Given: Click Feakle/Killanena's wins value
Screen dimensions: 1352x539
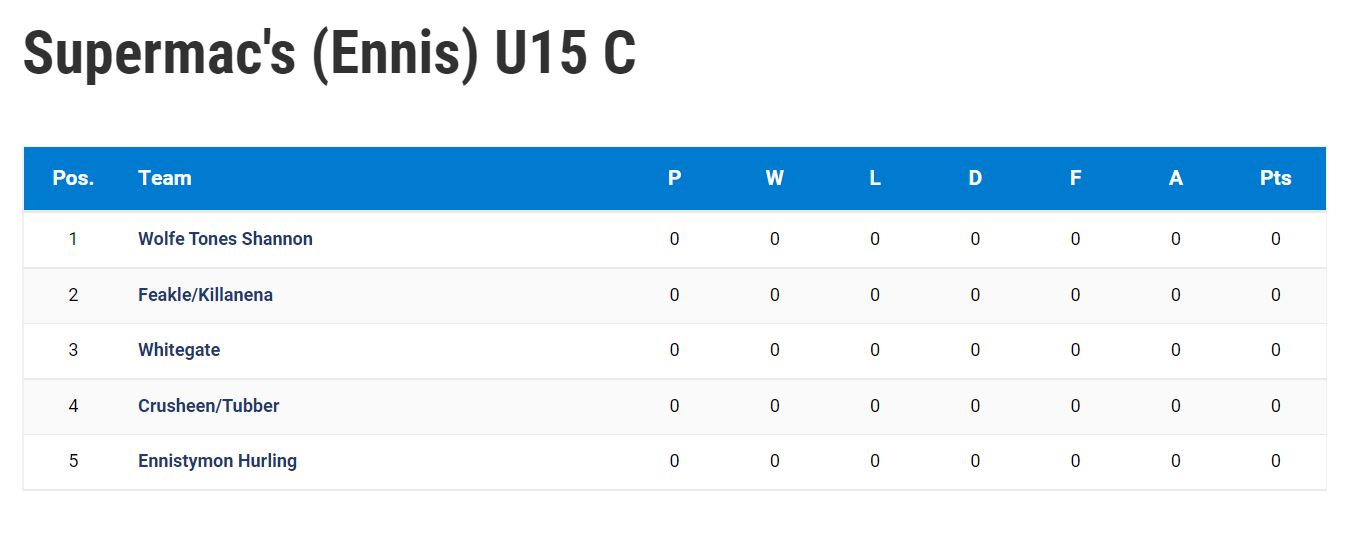Looking at the screenshot, I should pos(775,295).
